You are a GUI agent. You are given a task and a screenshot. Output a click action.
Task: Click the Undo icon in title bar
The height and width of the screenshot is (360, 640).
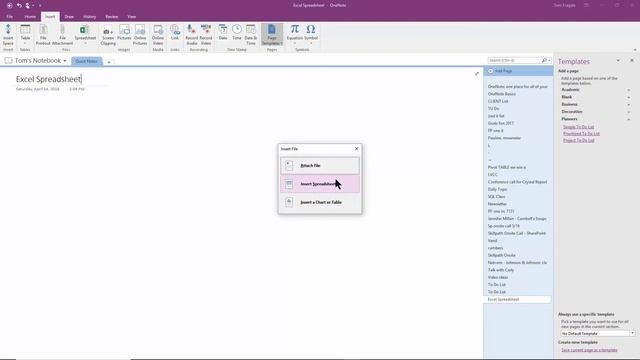click(19, 5)
